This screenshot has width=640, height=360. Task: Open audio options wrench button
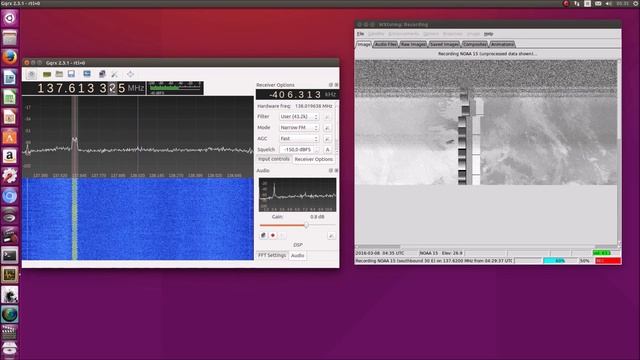click(331, 236)
